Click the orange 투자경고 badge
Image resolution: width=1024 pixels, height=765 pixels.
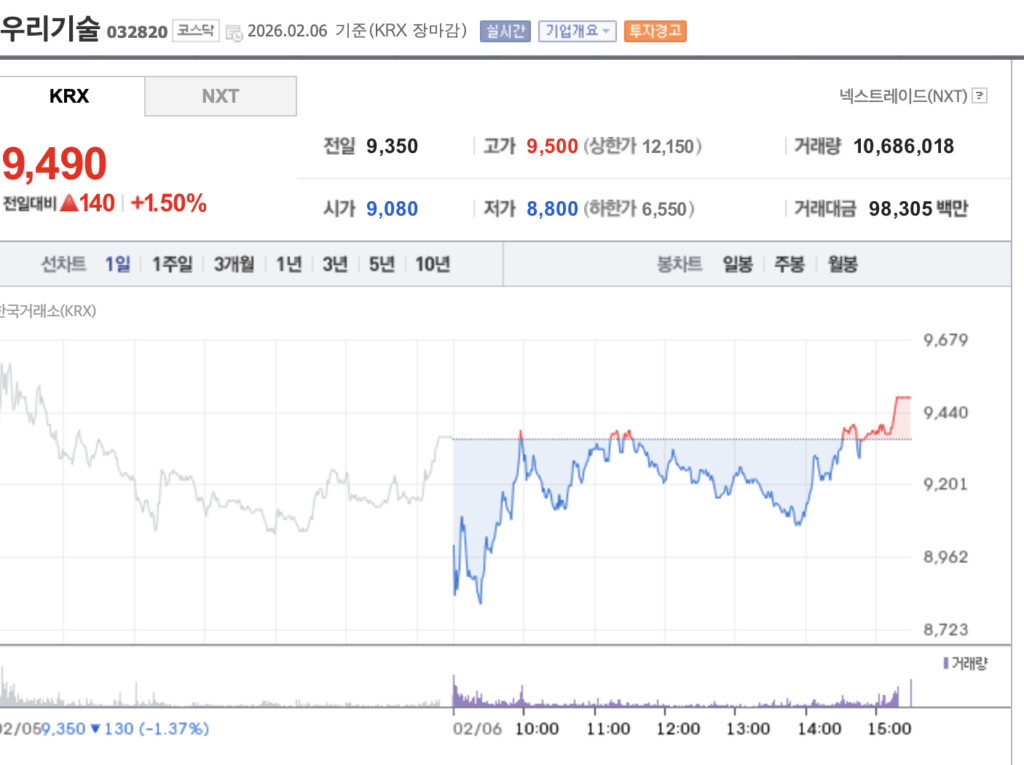click(655, 31)
